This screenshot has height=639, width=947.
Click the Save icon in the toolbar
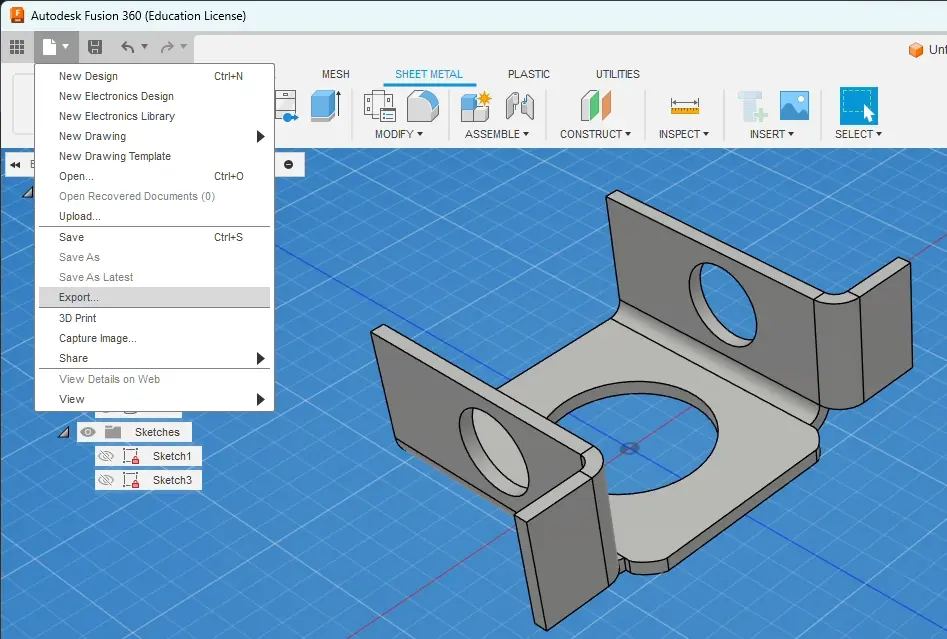coord(95,46)
